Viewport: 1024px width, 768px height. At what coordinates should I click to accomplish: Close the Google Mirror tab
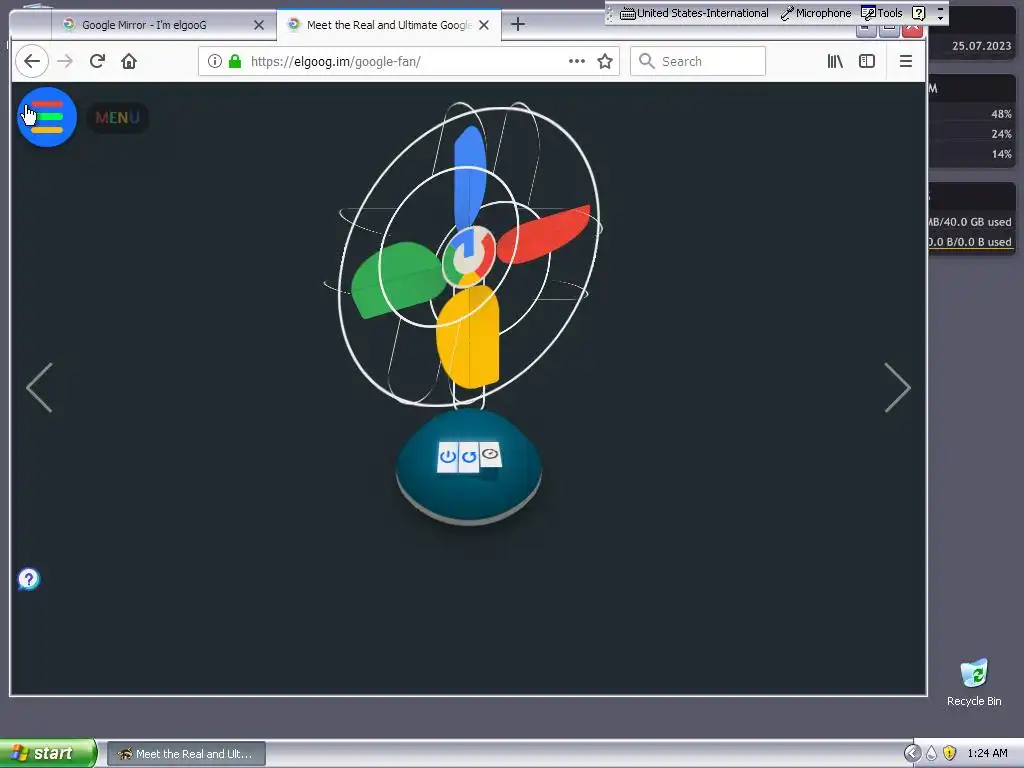259,25
